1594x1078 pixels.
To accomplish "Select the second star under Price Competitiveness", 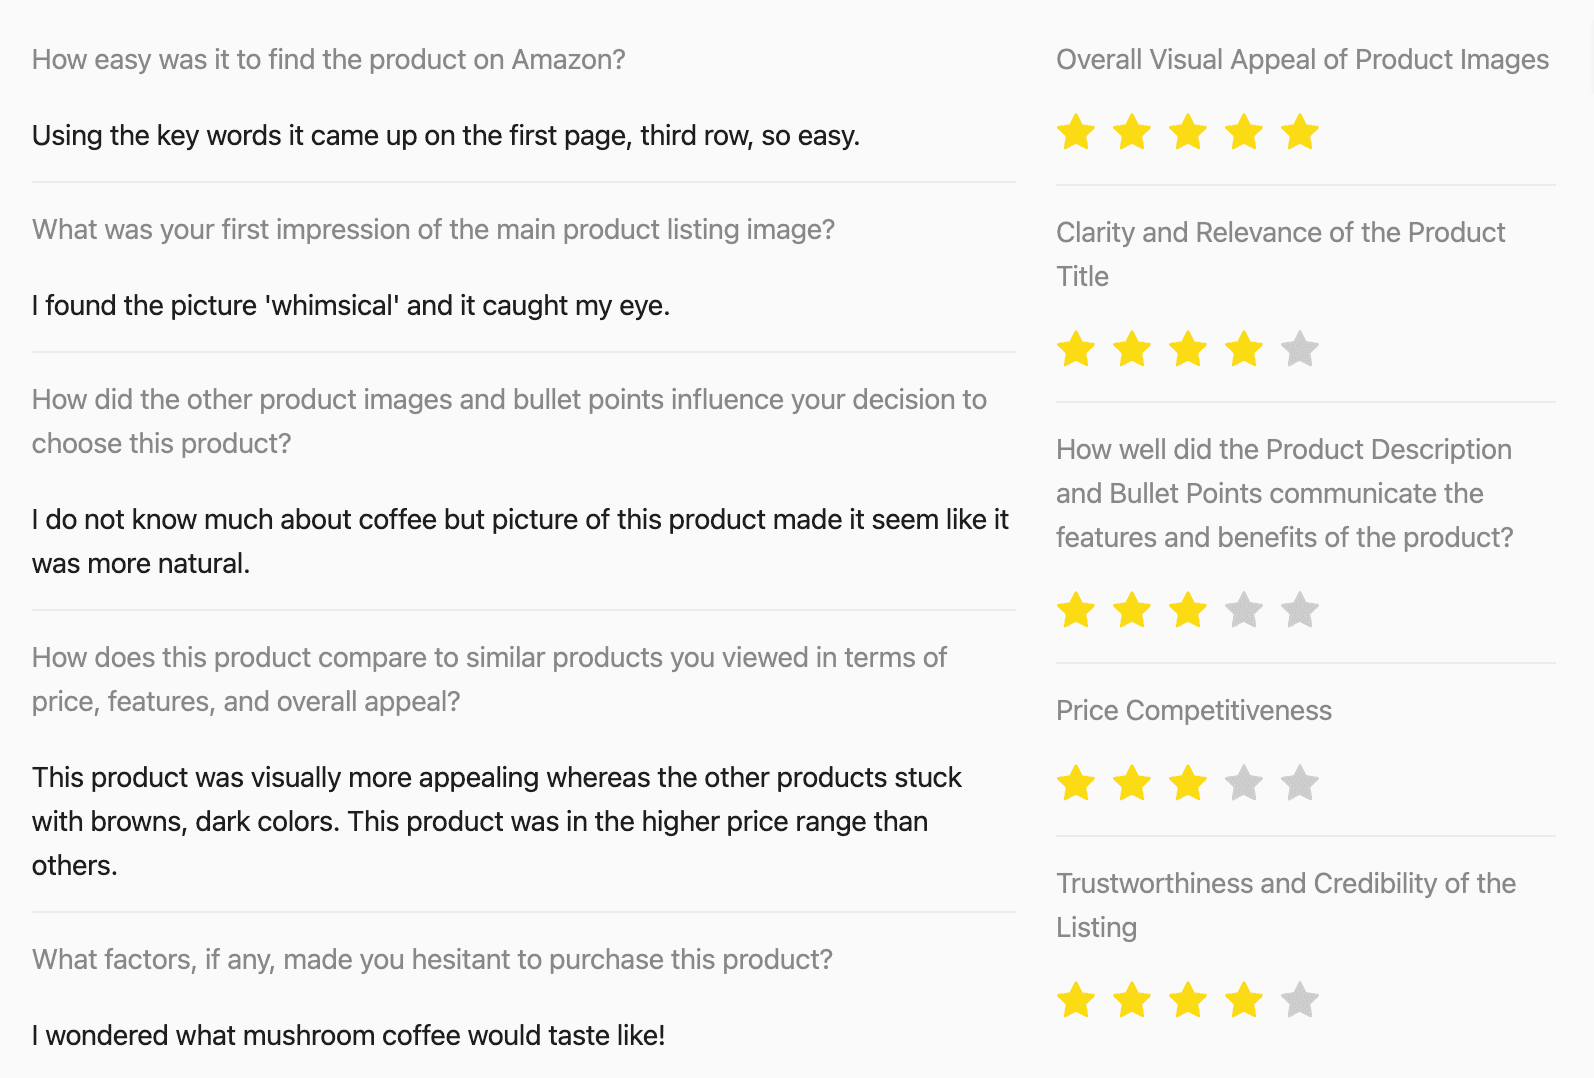I will [1132, 783].
